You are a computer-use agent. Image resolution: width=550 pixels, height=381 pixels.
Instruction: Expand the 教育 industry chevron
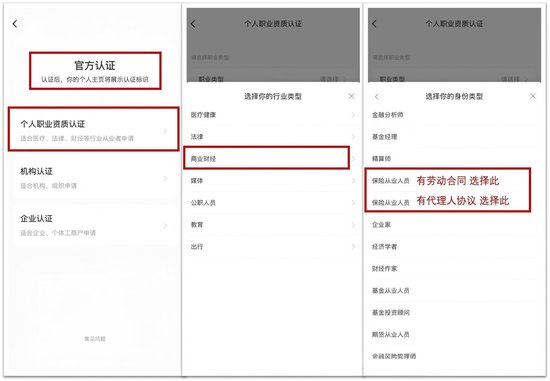353,225
